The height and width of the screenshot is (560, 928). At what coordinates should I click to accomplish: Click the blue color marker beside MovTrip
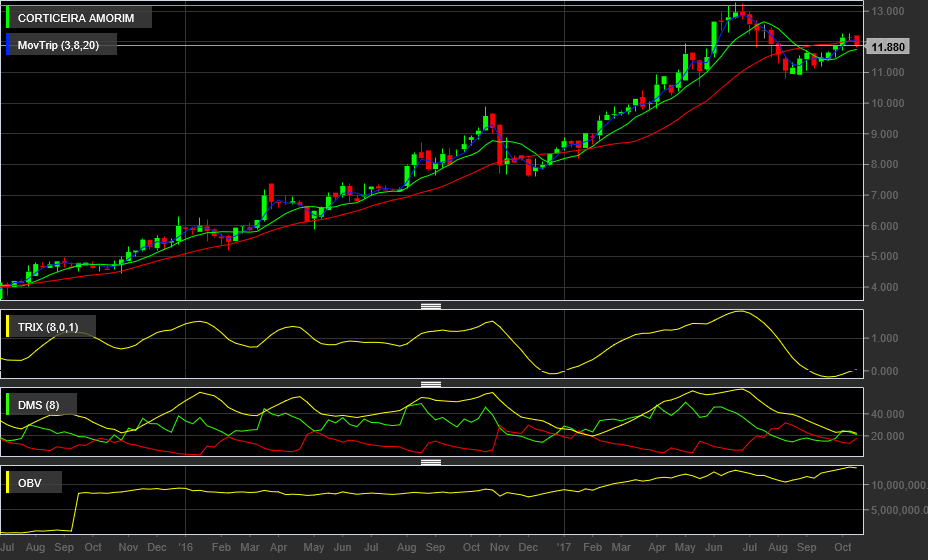click(8, 45)
